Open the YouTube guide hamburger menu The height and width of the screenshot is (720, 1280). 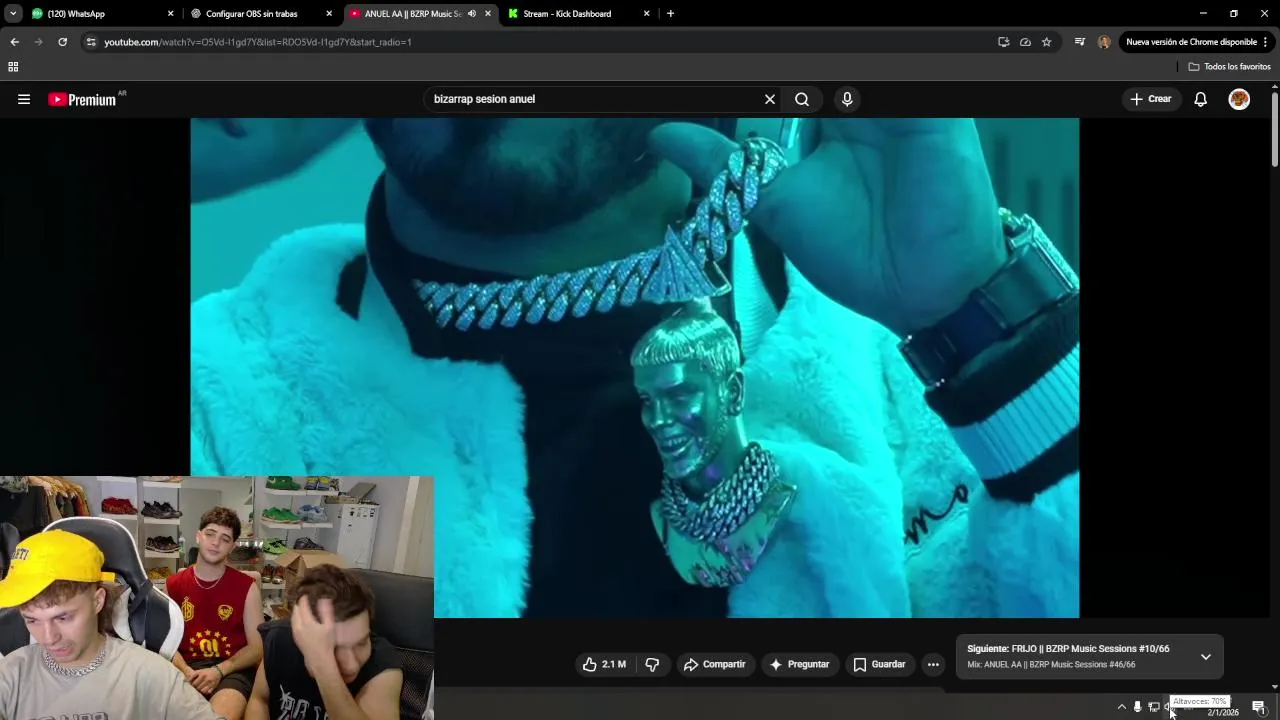(24, 99)
